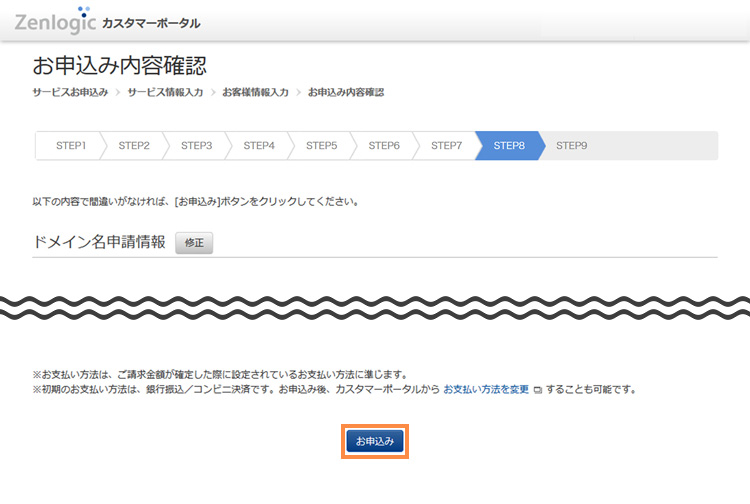Open the お支払い方法を変更 link
750x504 pixels.
pyautogui.click(x=487, y=389)
